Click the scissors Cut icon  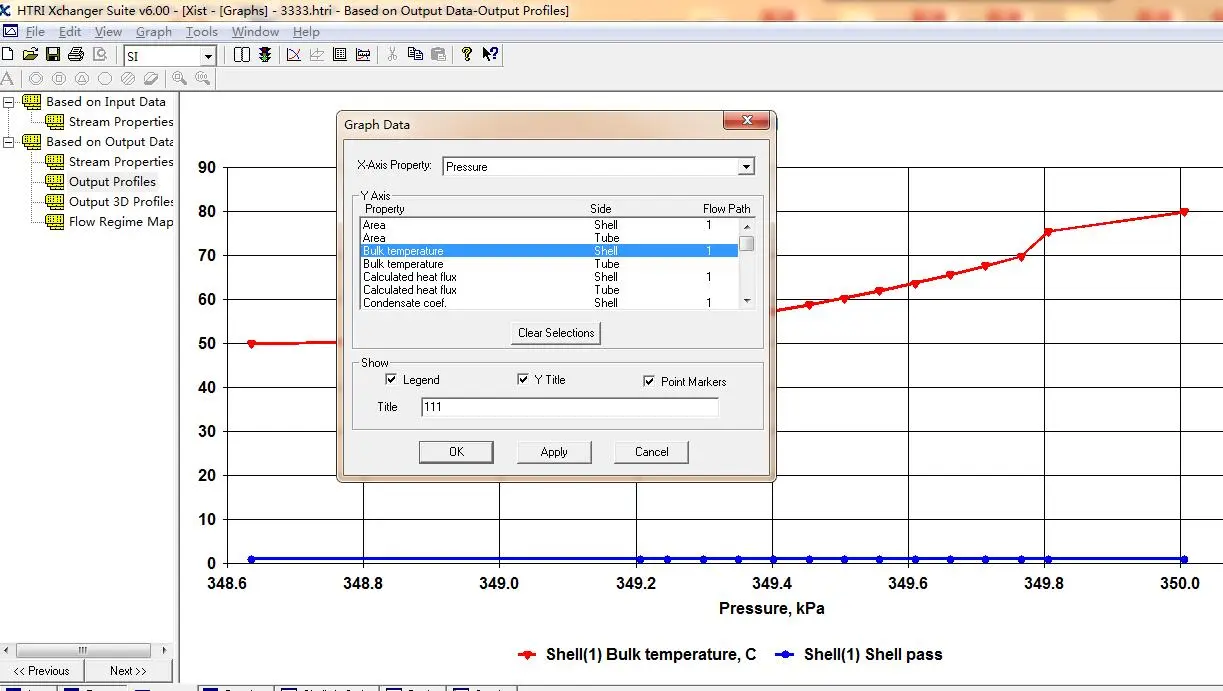[x=392, y=54]
